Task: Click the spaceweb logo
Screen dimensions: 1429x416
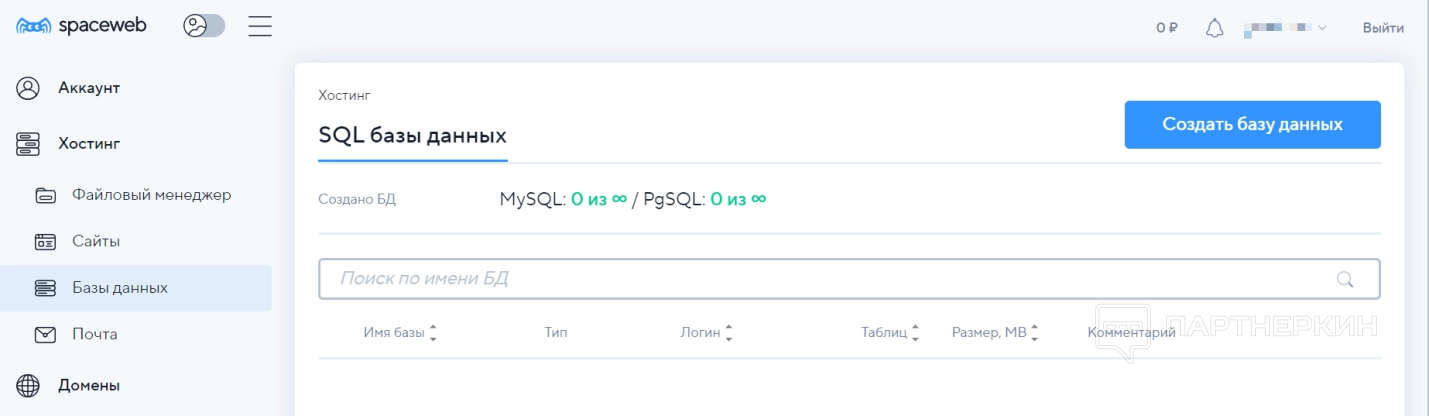Action: (82, 27)
